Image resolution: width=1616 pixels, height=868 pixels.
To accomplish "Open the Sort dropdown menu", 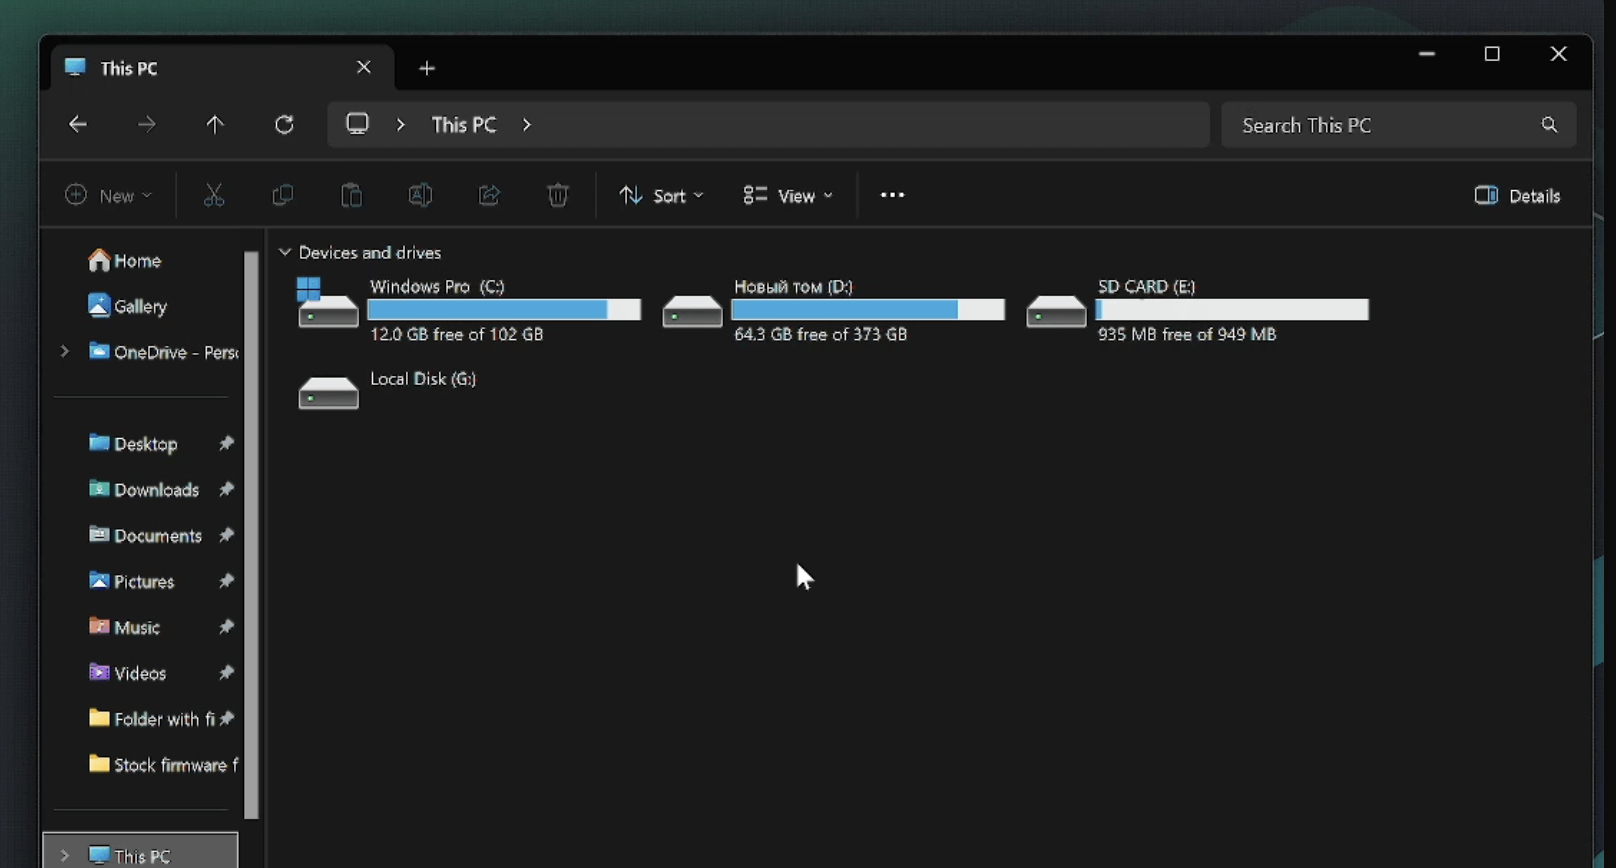I will (661, 196).
